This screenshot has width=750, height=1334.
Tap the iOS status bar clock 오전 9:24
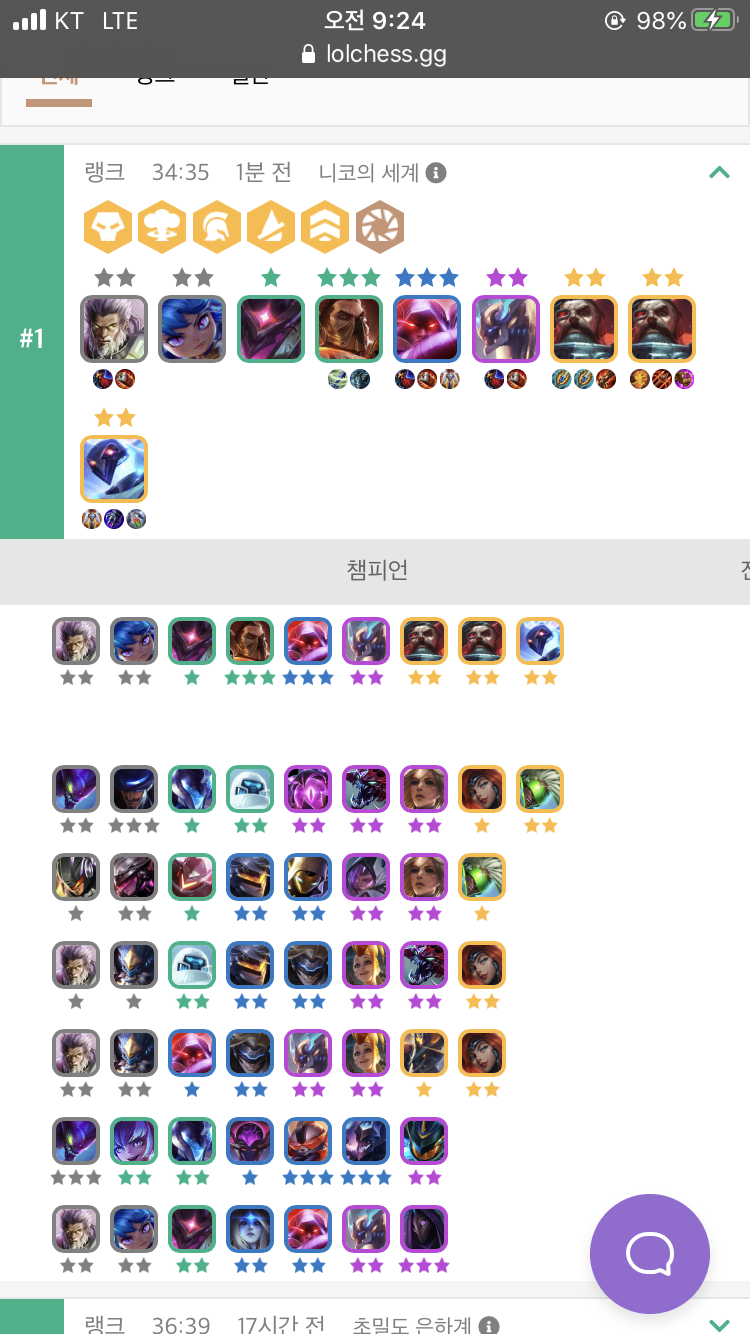tap(375, 20)
